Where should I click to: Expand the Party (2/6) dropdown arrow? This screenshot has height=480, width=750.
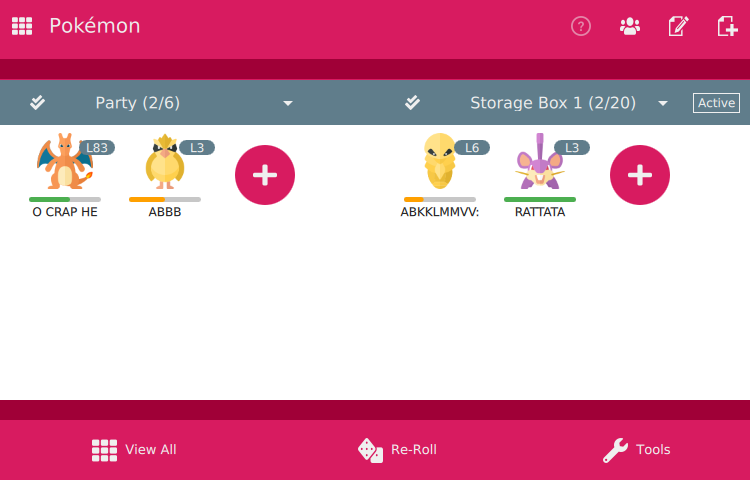coord(288,103)
